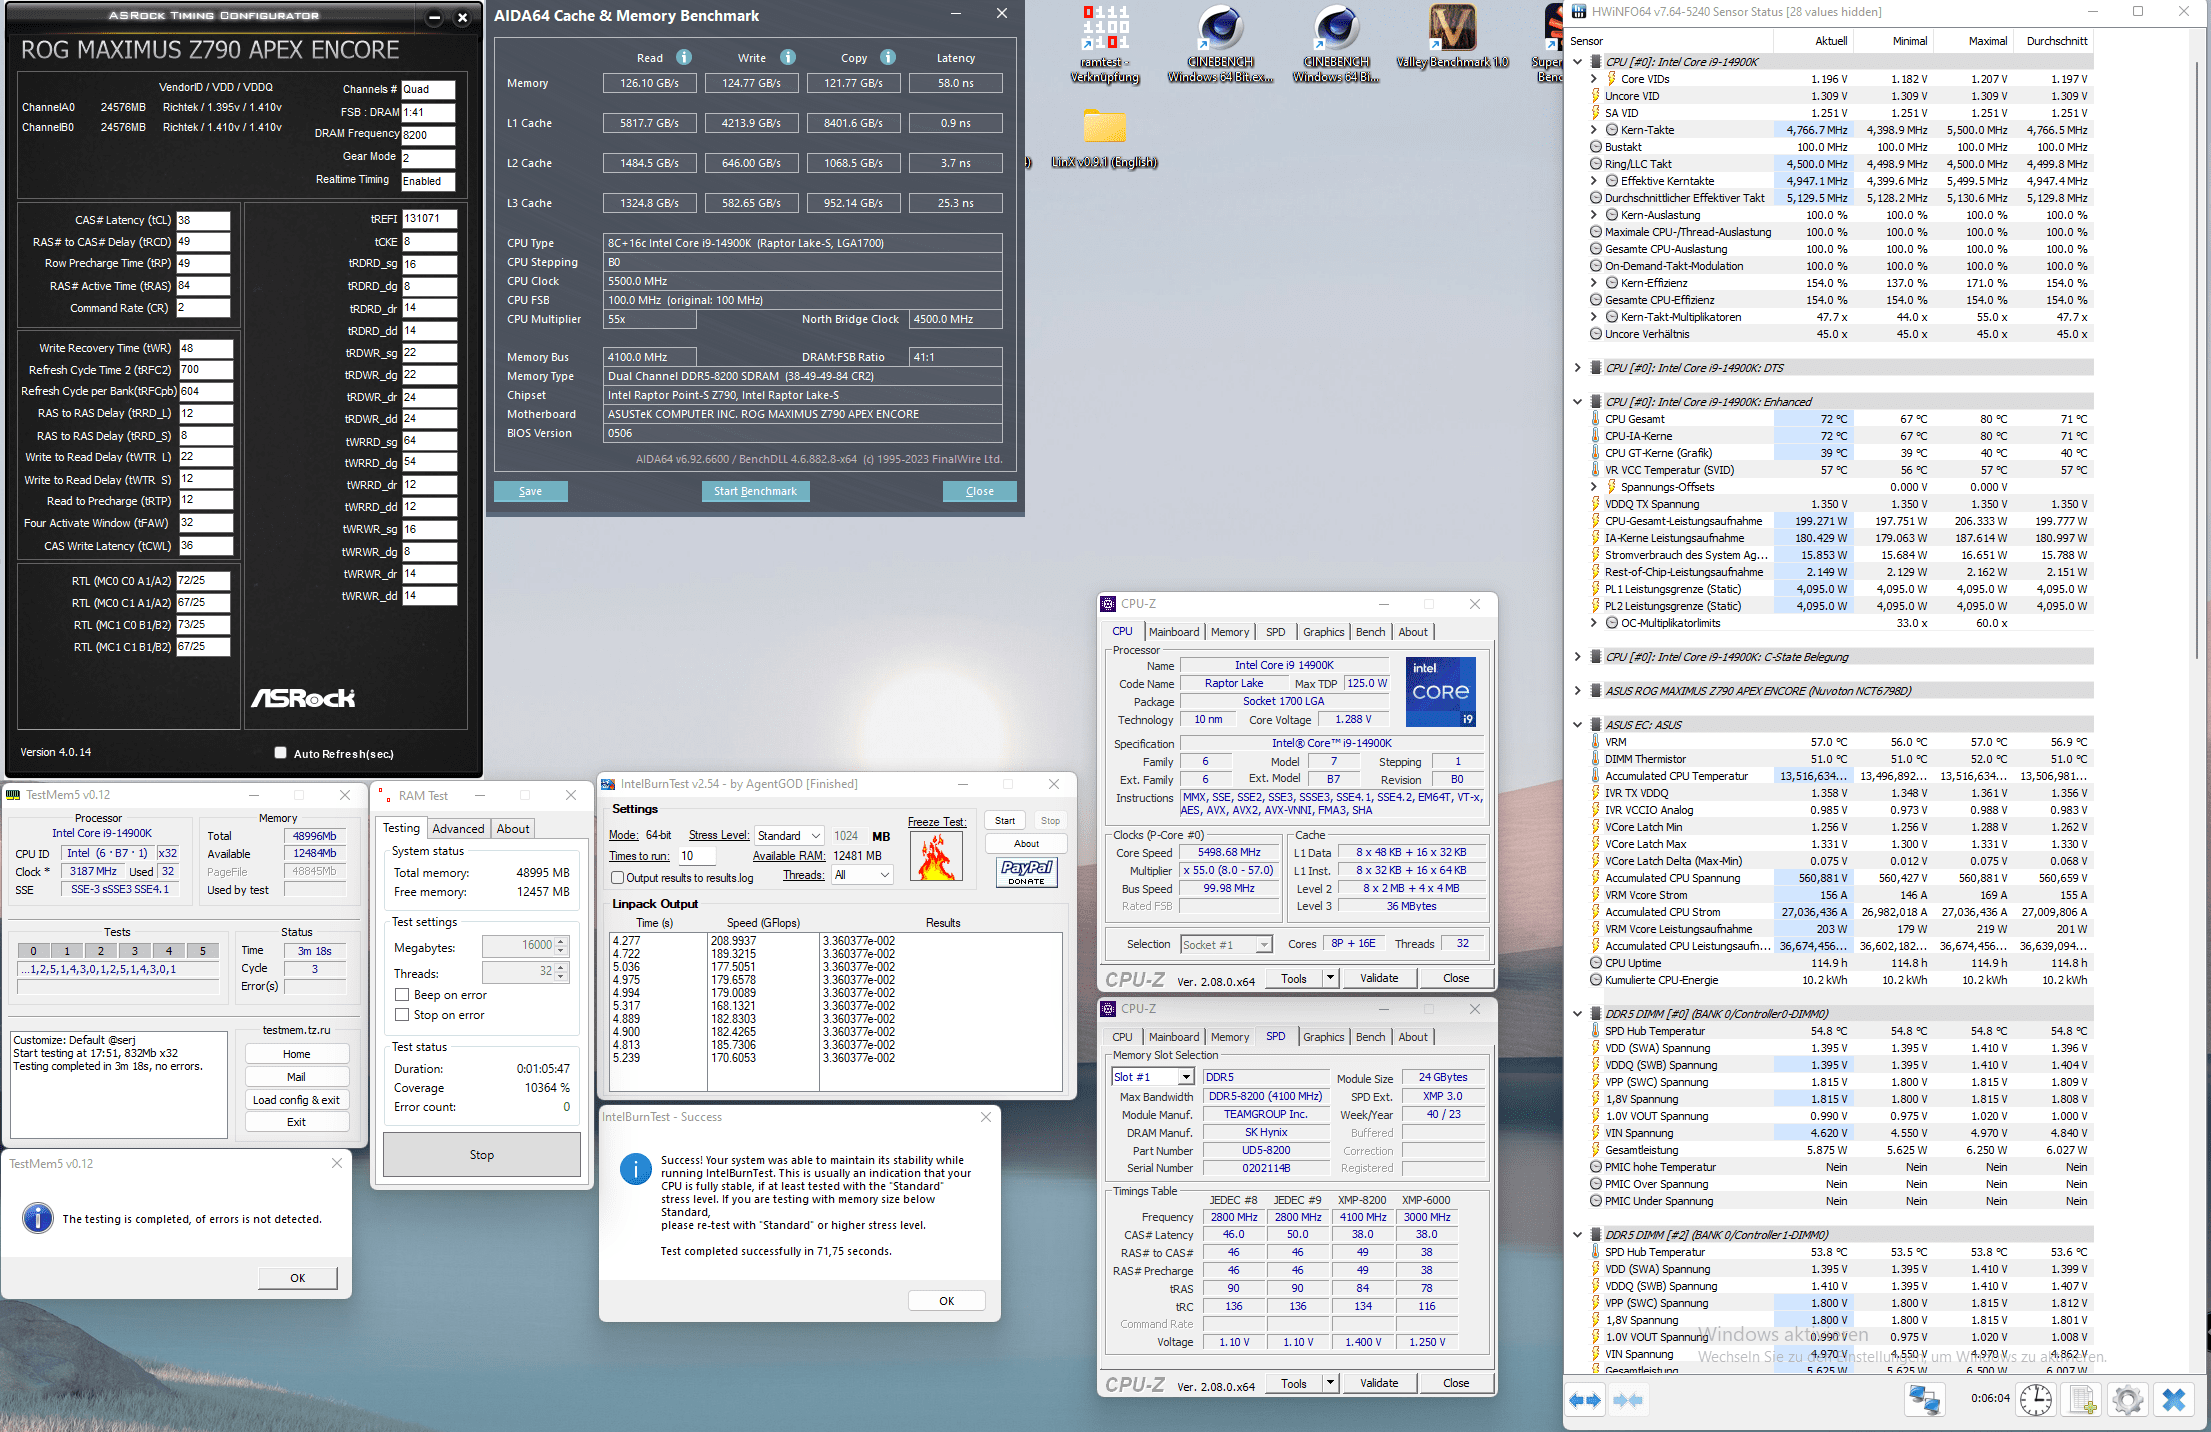Open the Threads dropdown in IntelBurnTest

862,875
